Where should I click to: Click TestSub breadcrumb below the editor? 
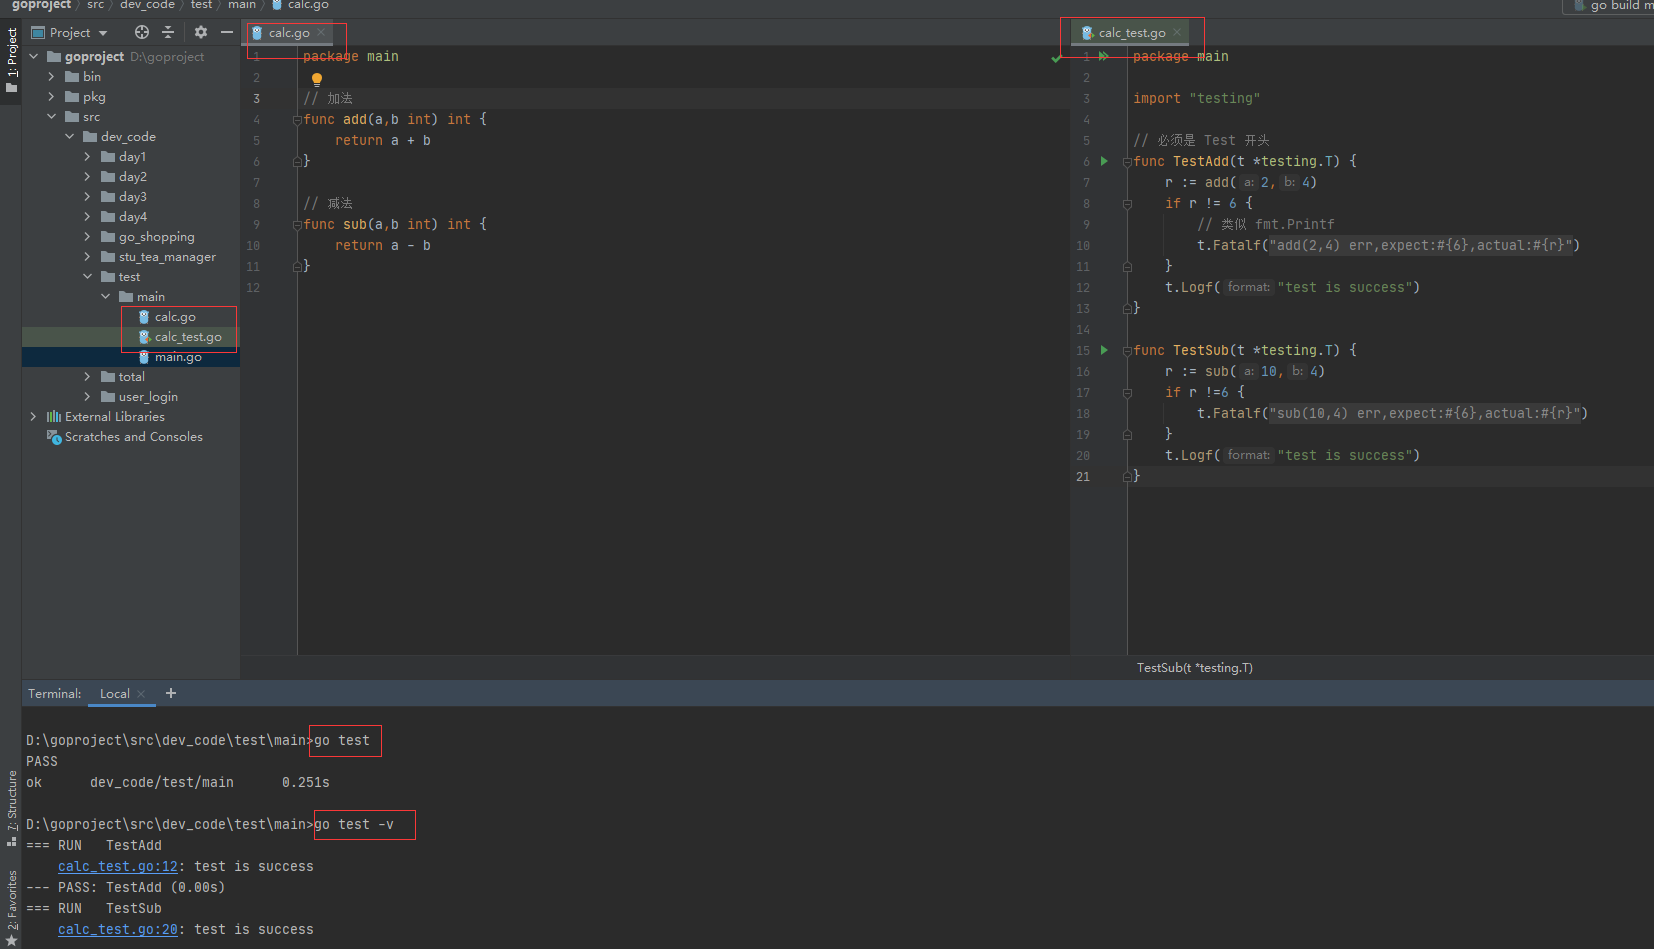pos(1194,668)
